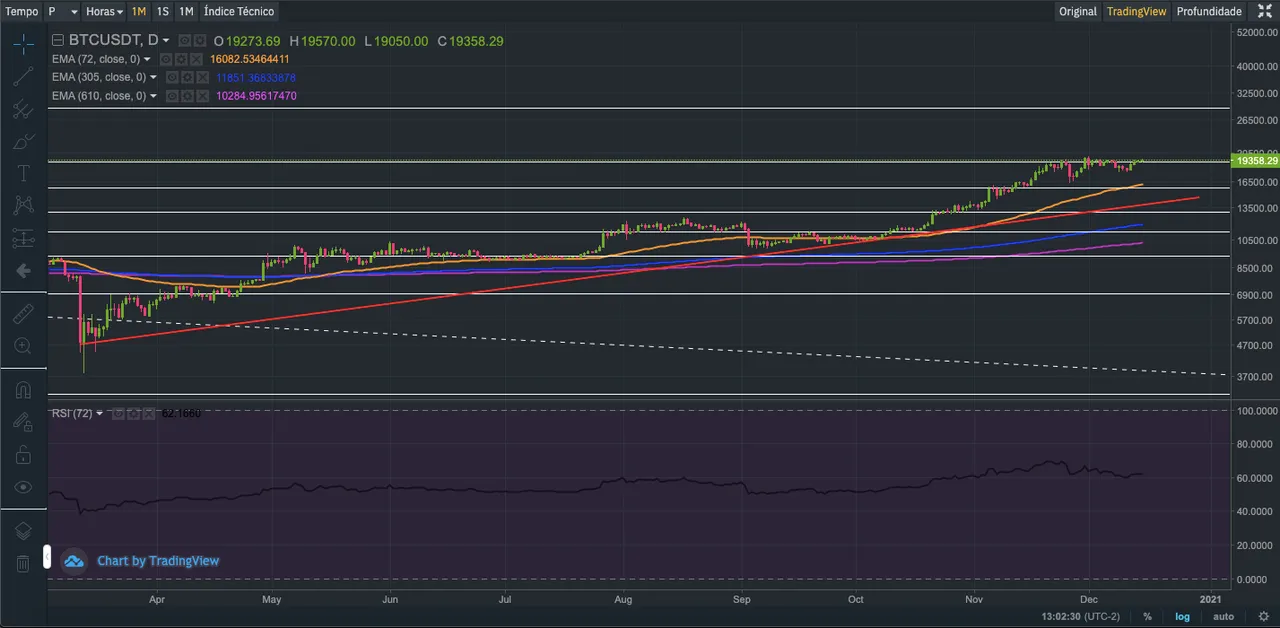
Task: Open chart settings gear at bottom right
Action: (1265, 616)
